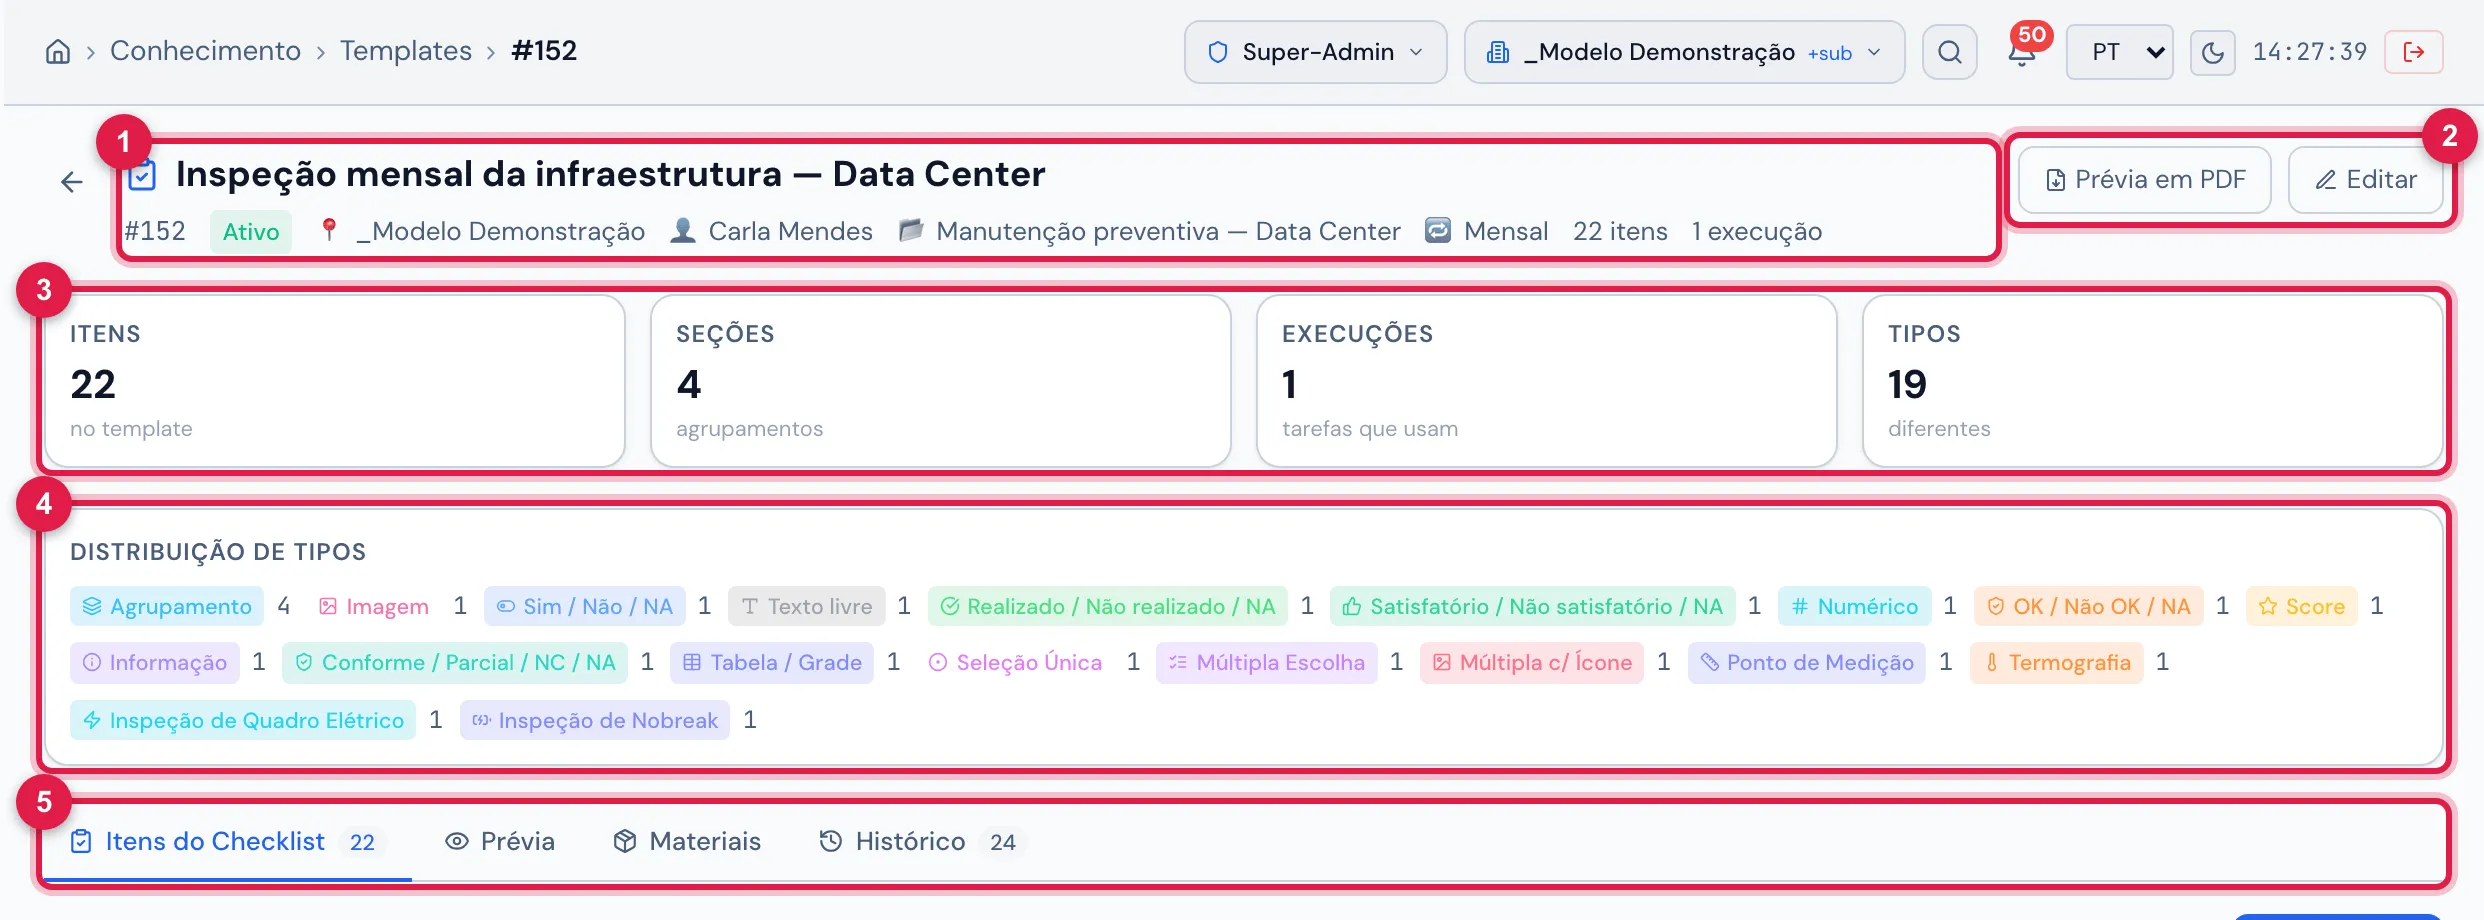Click the Editar button
Viewport: 2484px width, 920px height.
pos(2366,180)
